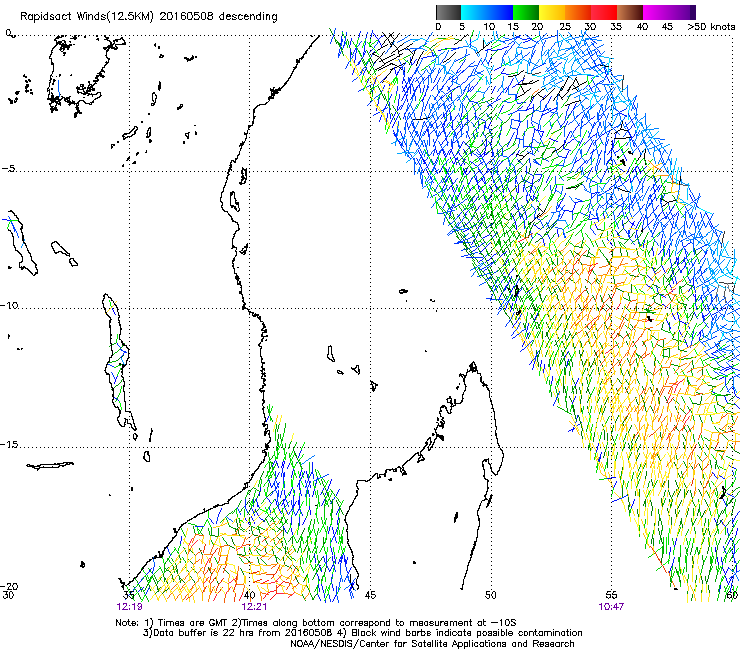Click the green 15-20 knots legend segment
This screenshot has height=650, width=740.
526,12
